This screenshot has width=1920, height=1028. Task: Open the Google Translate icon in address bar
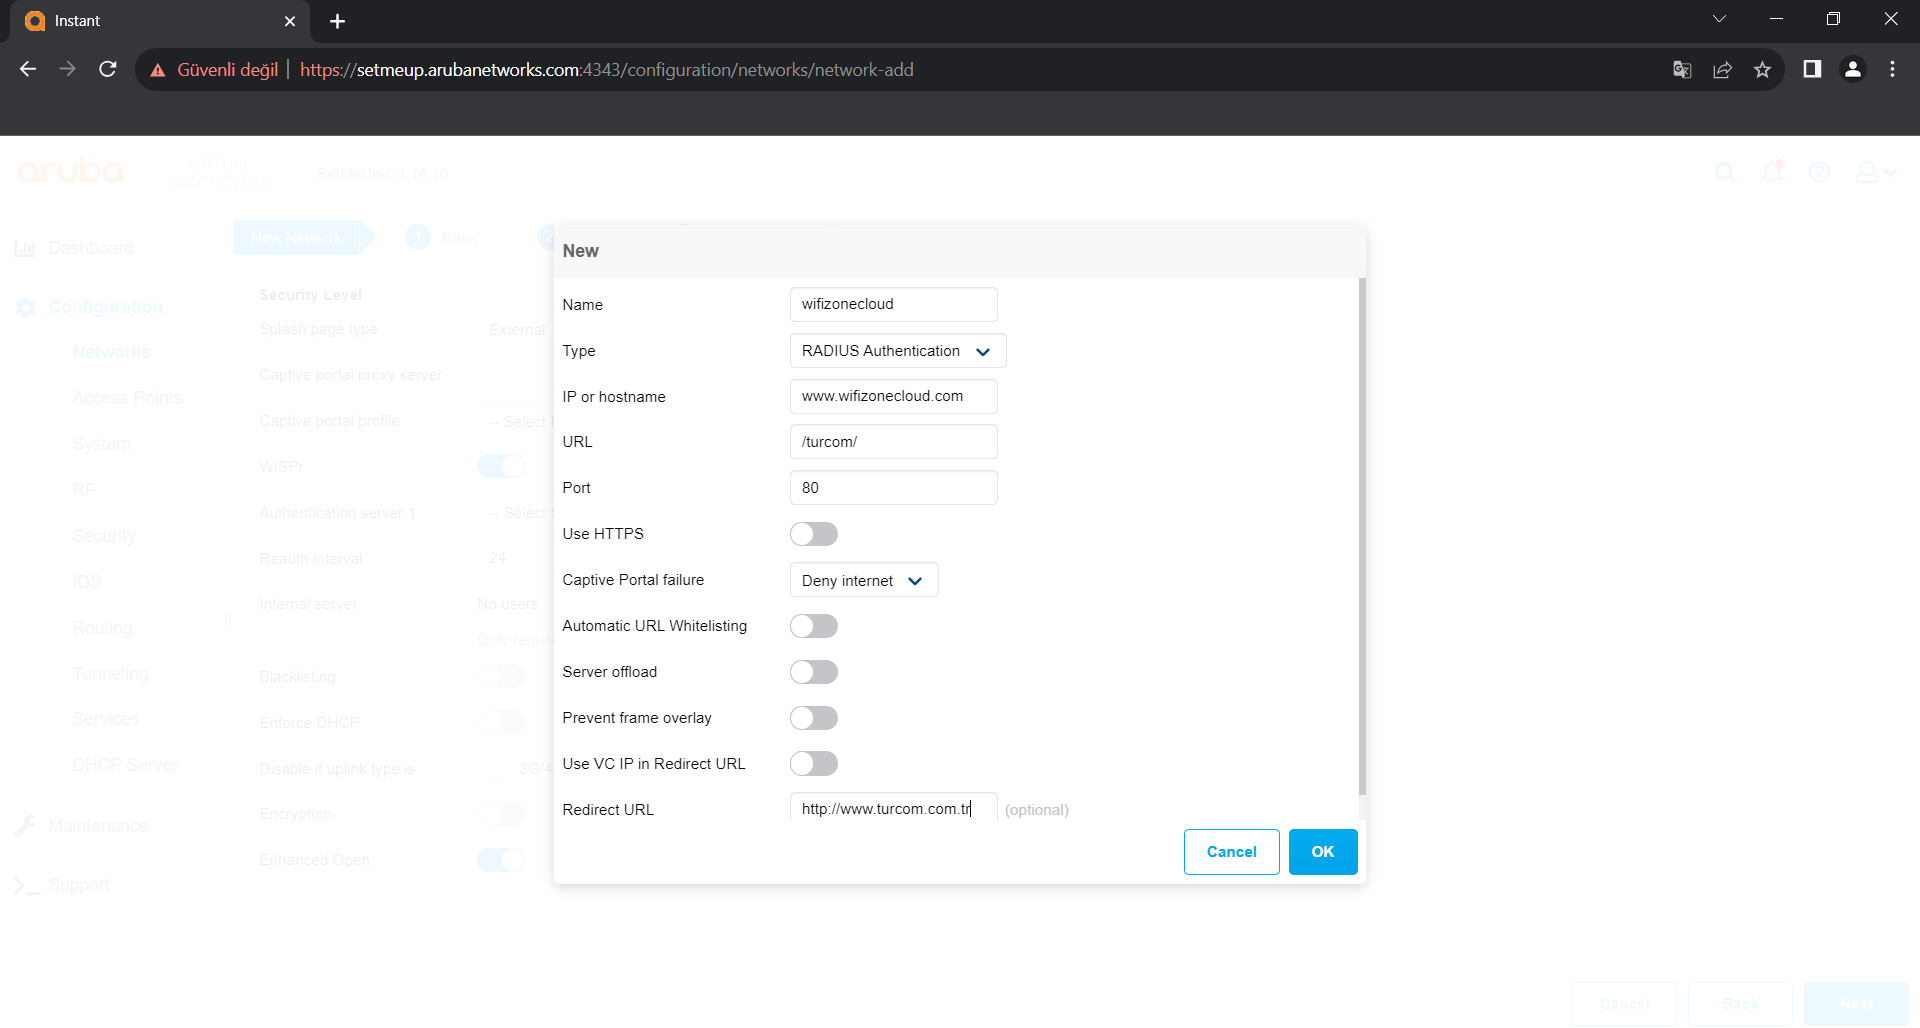[1682, 69]
